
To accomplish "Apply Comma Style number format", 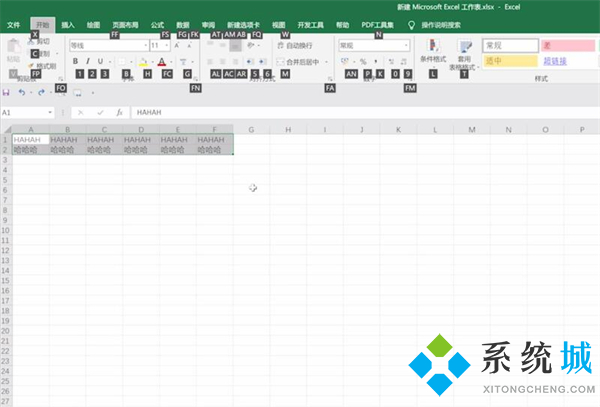I will [x=376, y=61].
